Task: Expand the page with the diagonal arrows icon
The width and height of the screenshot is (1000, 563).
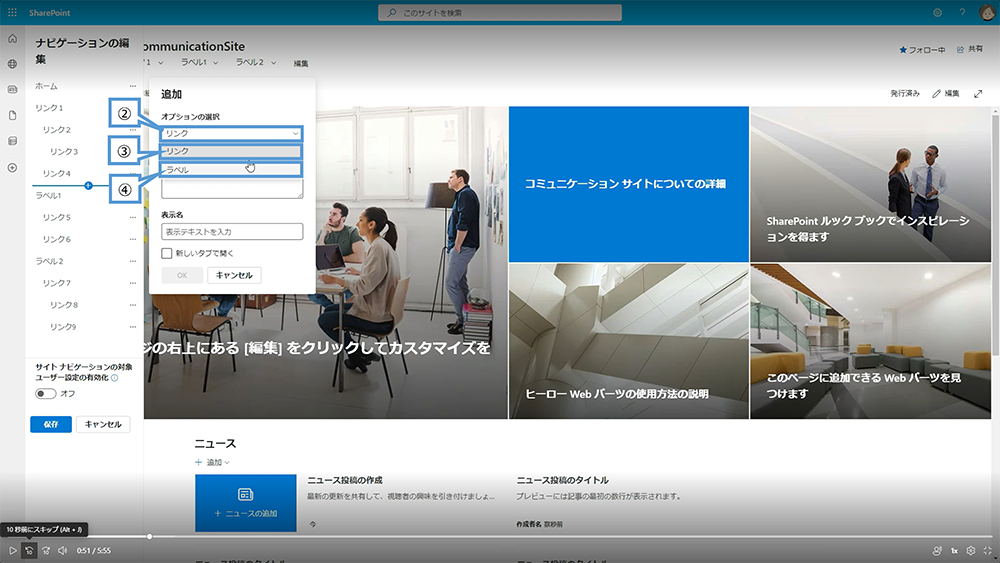Action: point(978,94)
